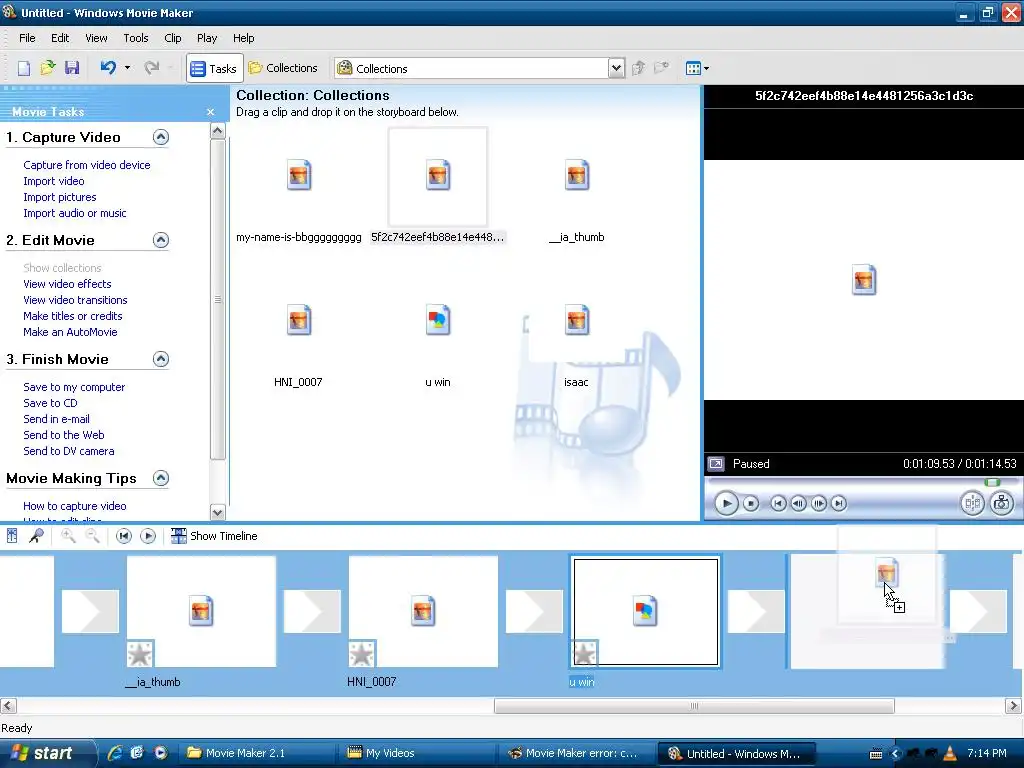1024x768 pixels.
Task: Click Import pictures link
Action: [x=59, y=197]
